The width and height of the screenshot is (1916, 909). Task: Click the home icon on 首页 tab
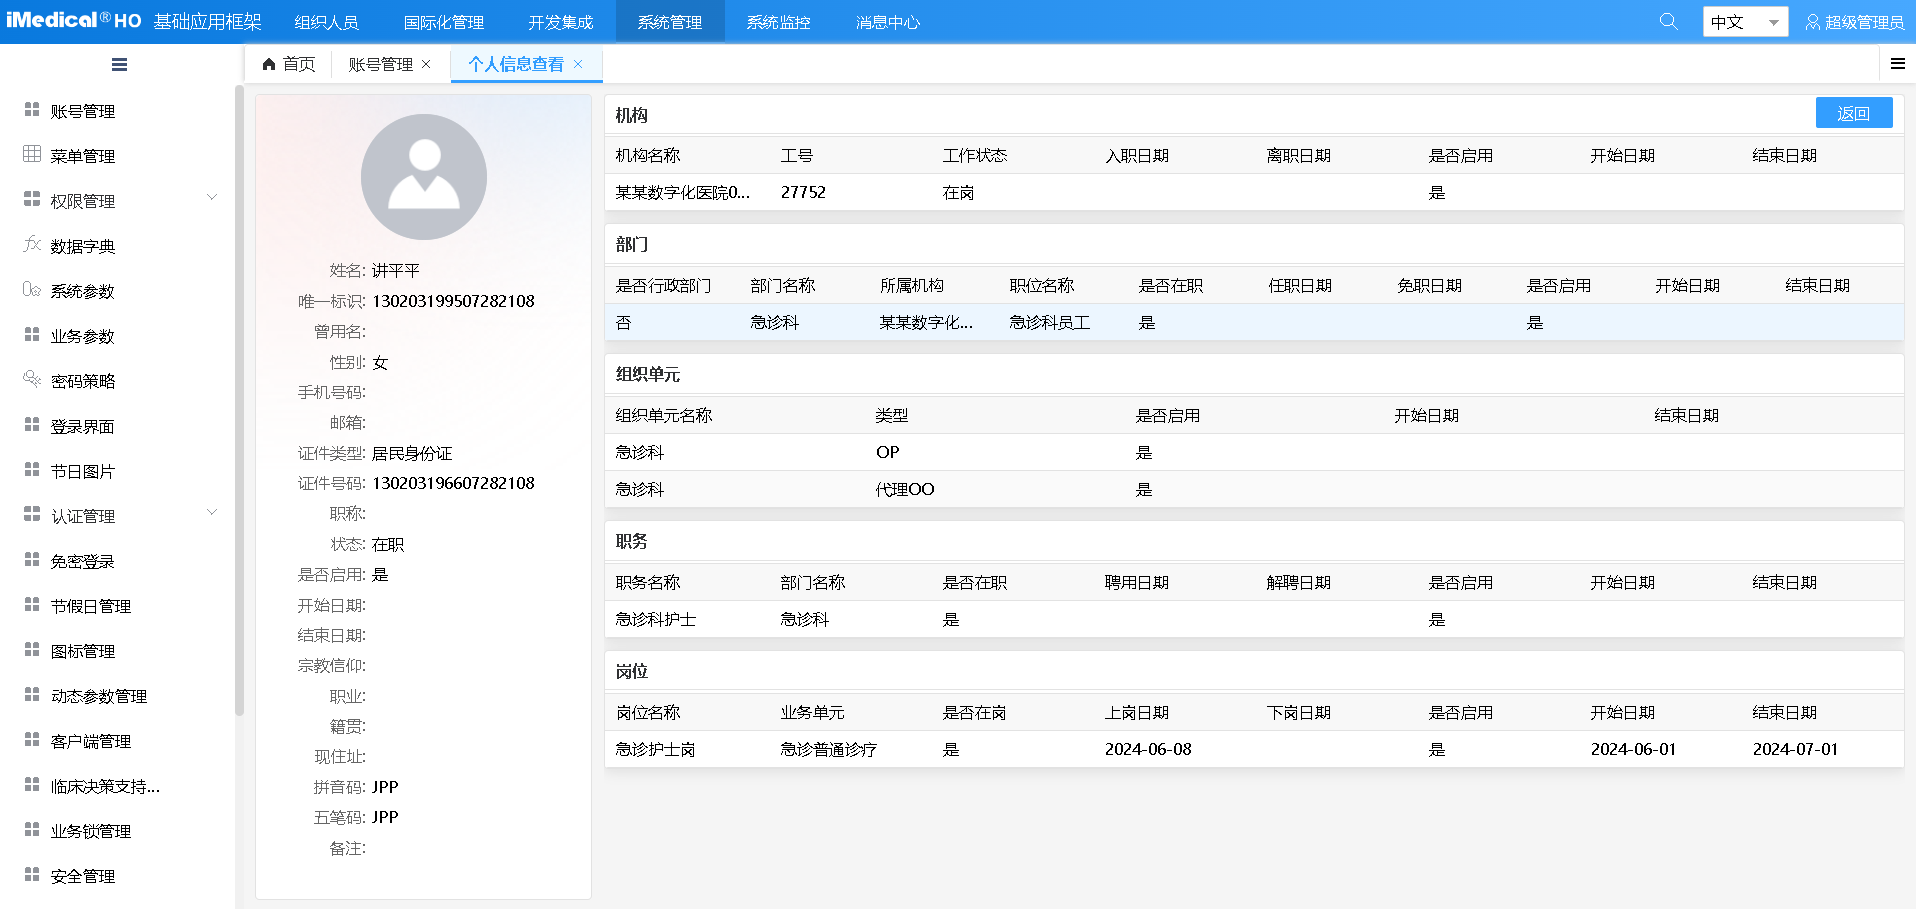pyautogui.click(x=268, y=63)
